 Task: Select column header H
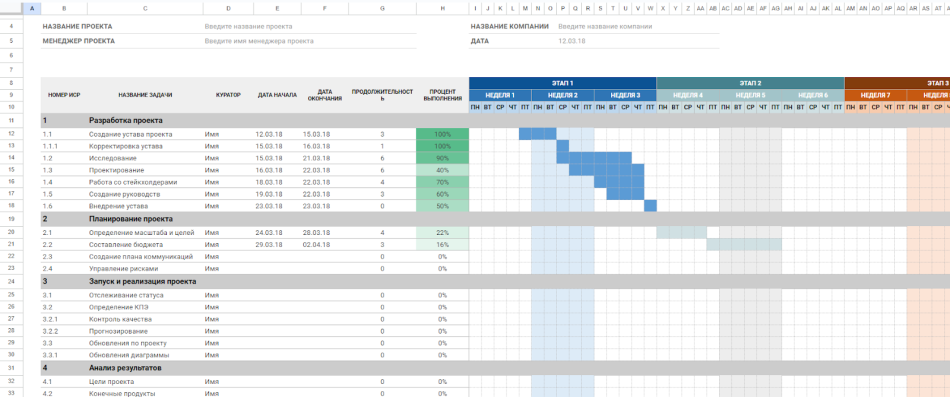tap(443, 8)
